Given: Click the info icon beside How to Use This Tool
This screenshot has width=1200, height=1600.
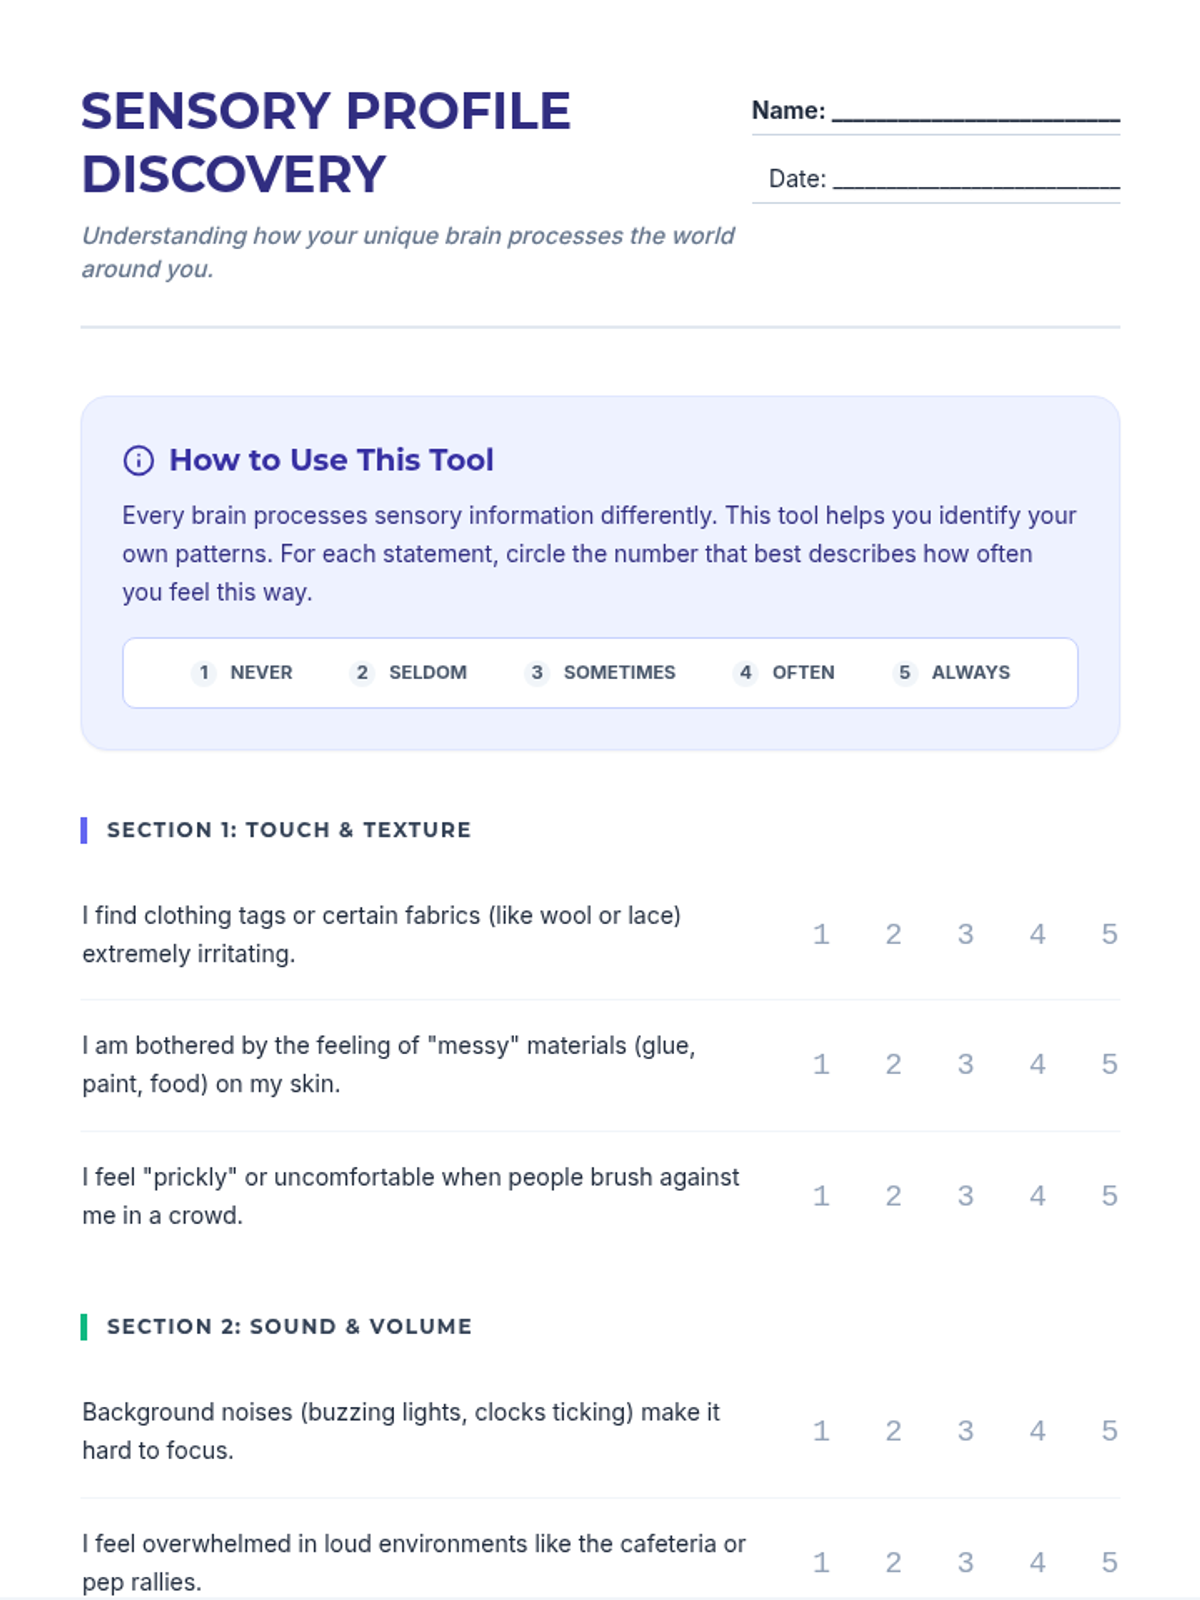Looking at the screenshot, I should coord(138,460).
